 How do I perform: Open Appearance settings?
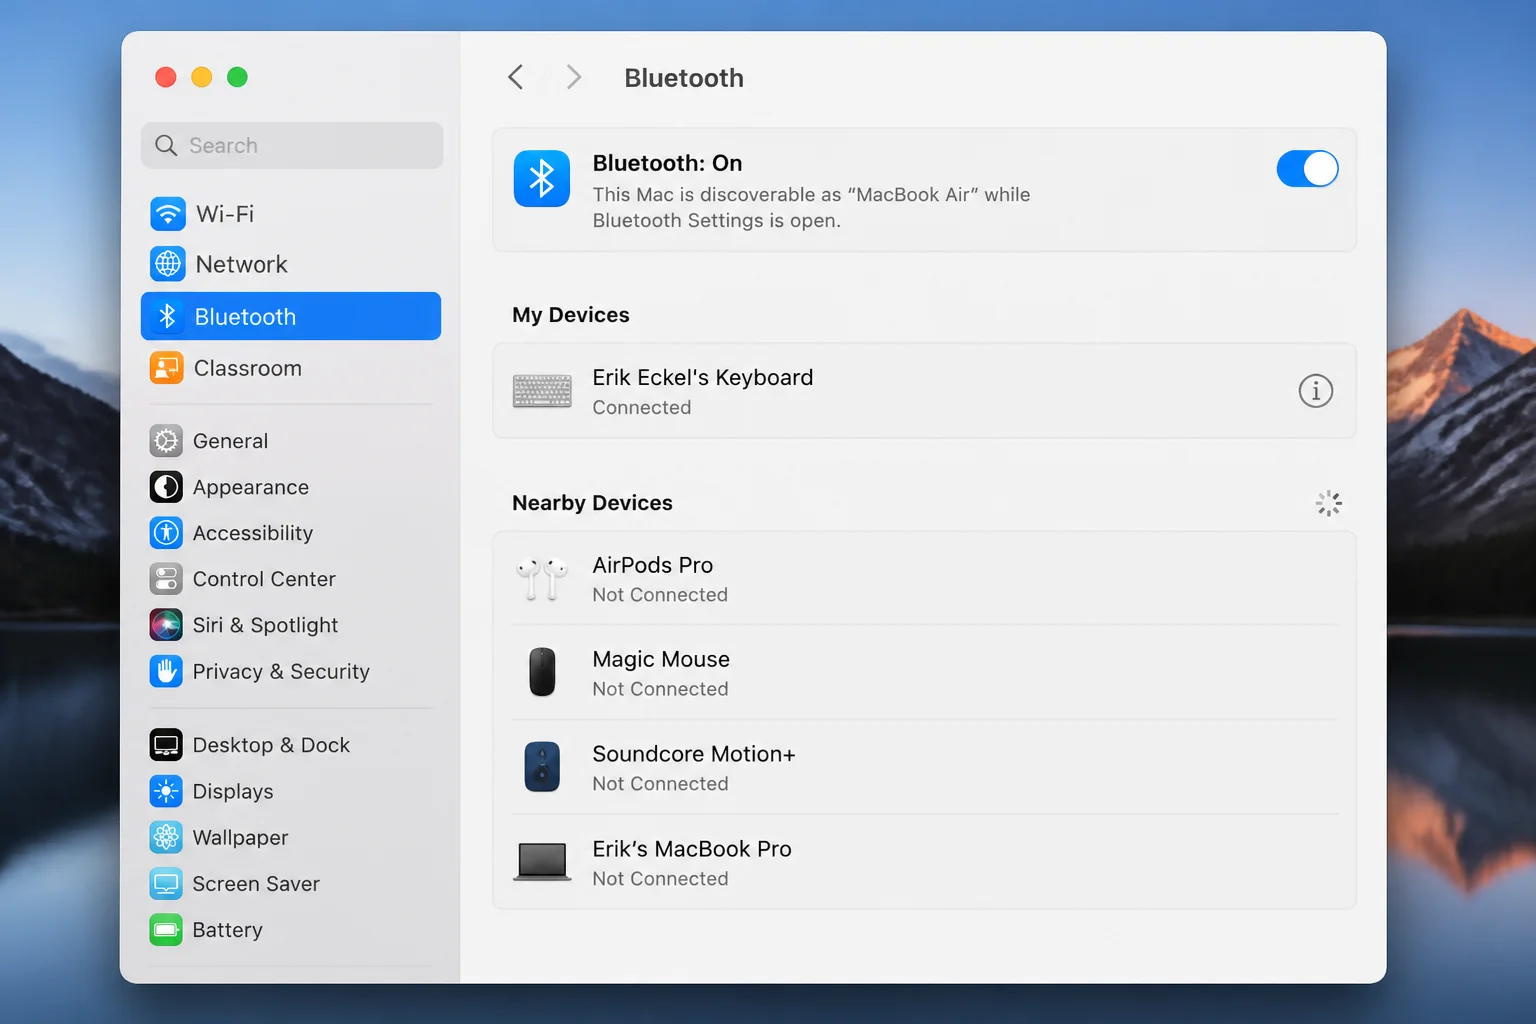[291, 487]
